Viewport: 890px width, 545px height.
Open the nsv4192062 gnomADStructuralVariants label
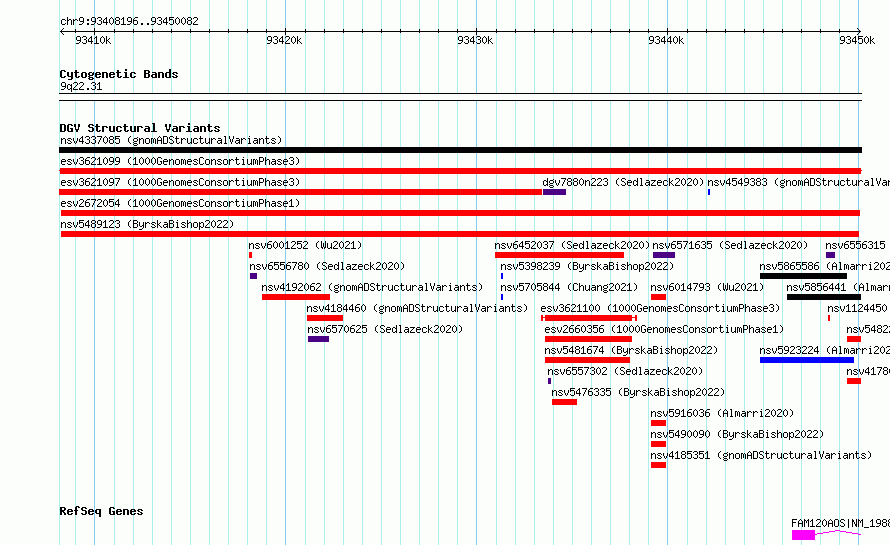[372, 287]
